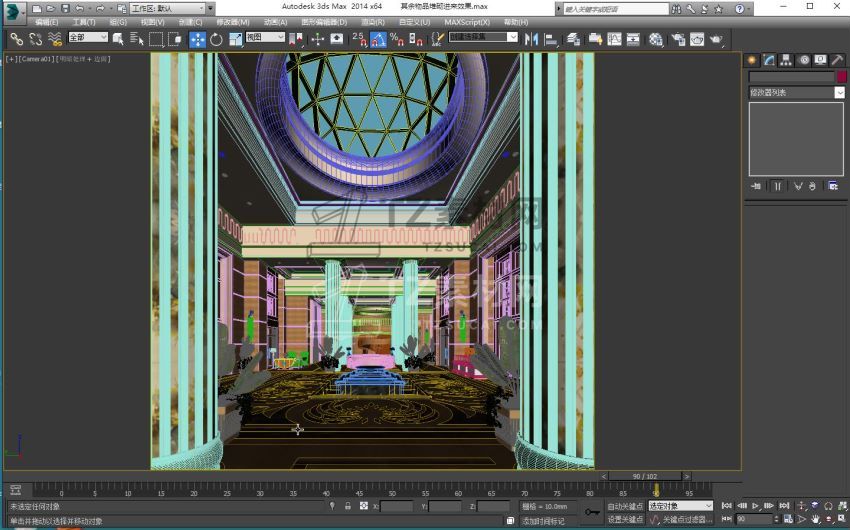
Task: Toggle Auto Key (自动关键点) mode
Action: (625, 506)
